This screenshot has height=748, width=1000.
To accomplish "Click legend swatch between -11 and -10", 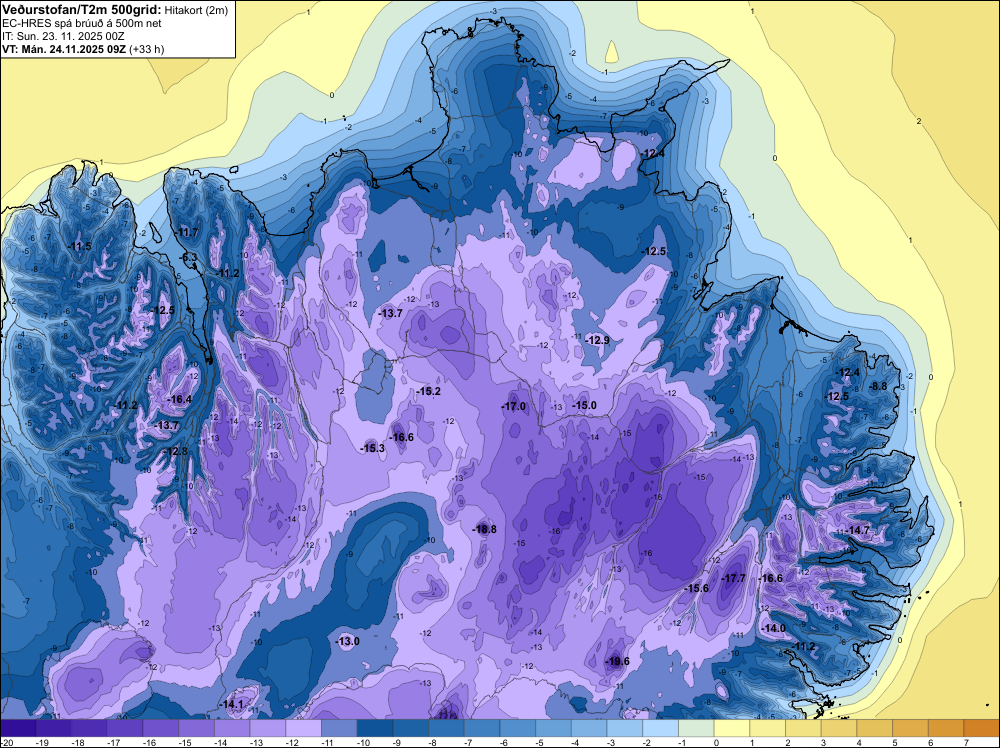I will (339, 728).
